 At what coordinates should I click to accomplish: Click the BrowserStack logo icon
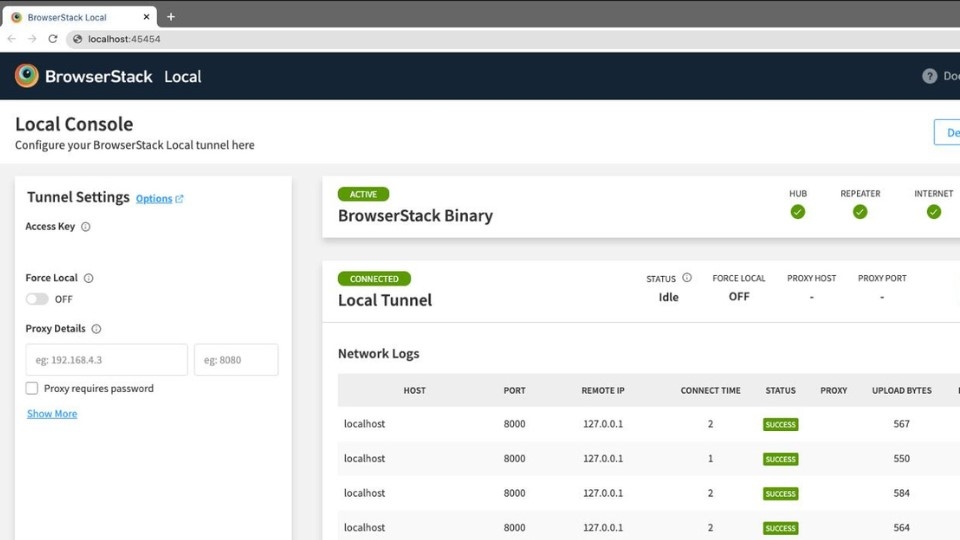pyautogui.click(x=26, y=75)
